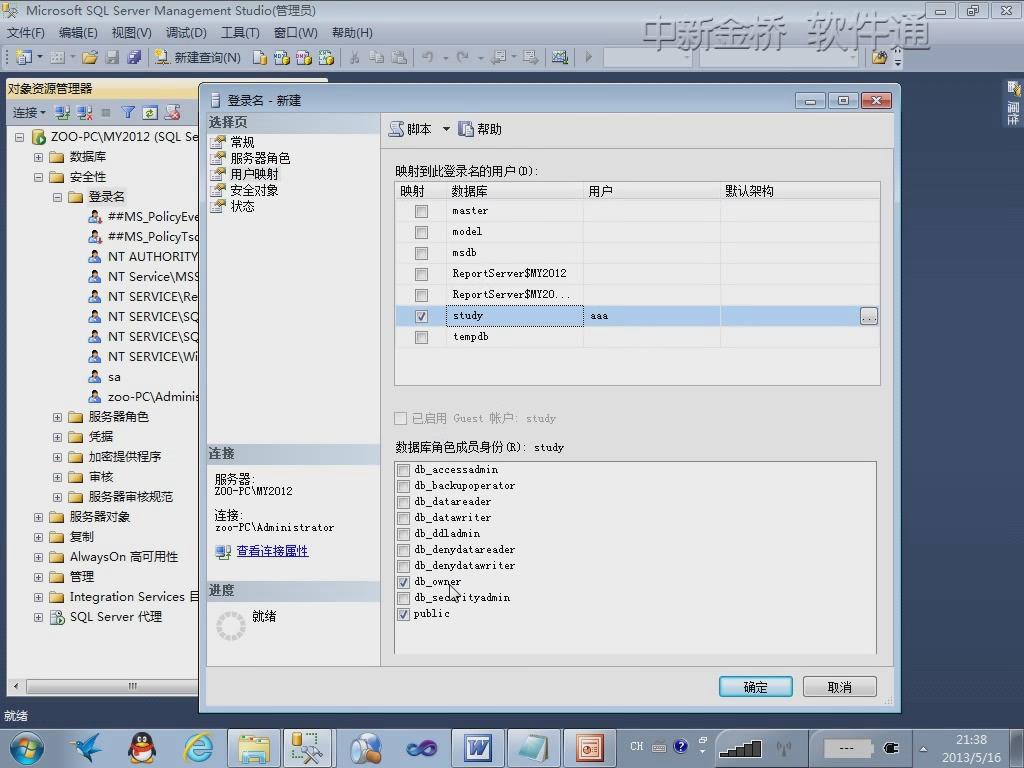
Task: Expand the Server Objects (服务器对象) node
Action: (x=39, y=517)
